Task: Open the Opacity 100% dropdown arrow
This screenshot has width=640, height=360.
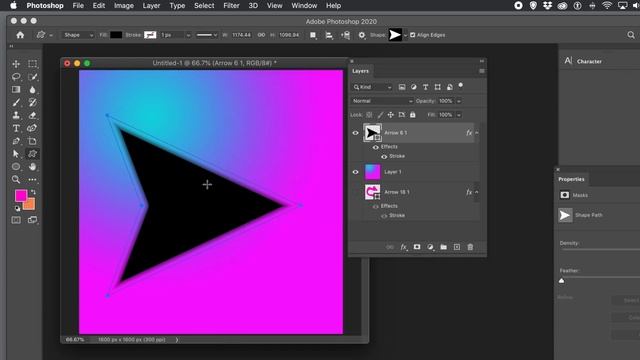Action: (x=459, y=101)
